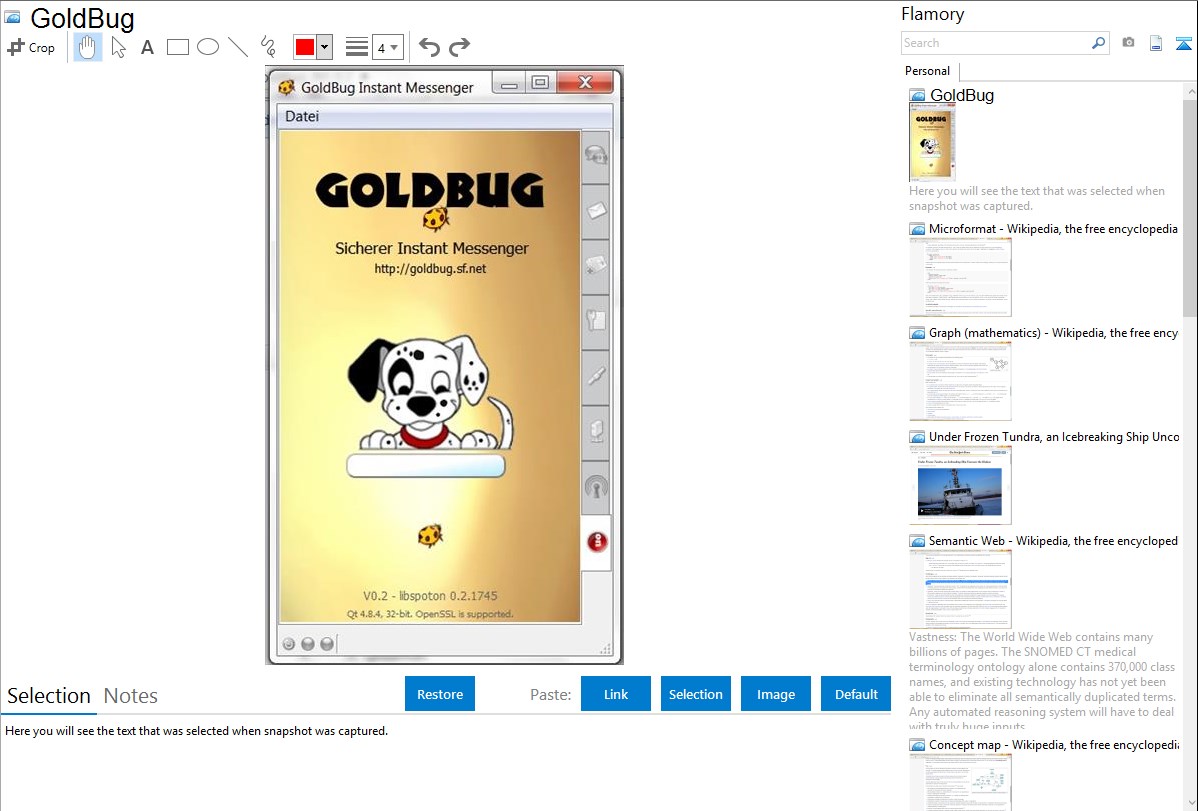Select the Microformat - Wikipedia snapshot title
The width and height of the screenshot is (1198, 811).
coord(1053,229)
